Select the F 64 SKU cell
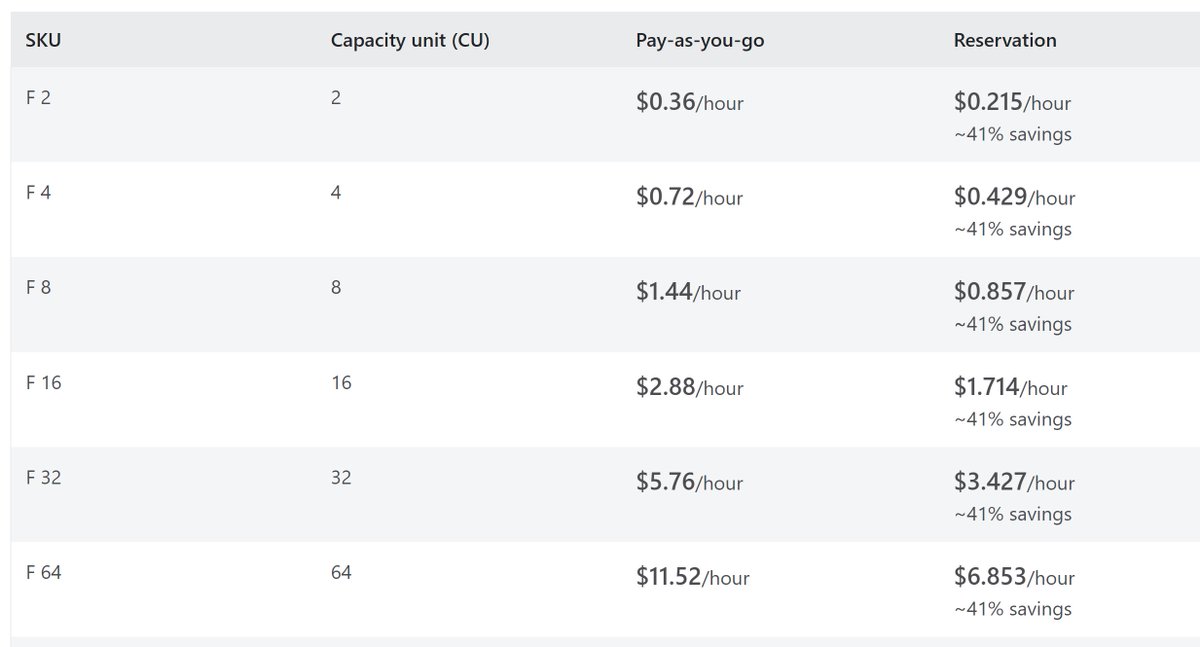The width and height of the screenshot is (1200, 647). tap(43, 573)
